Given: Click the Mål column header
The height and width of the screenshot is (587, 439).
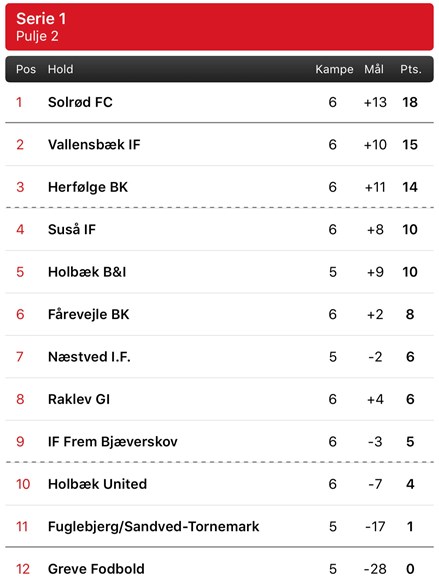Looking at the screenshot, I should (x=374, y=69).
